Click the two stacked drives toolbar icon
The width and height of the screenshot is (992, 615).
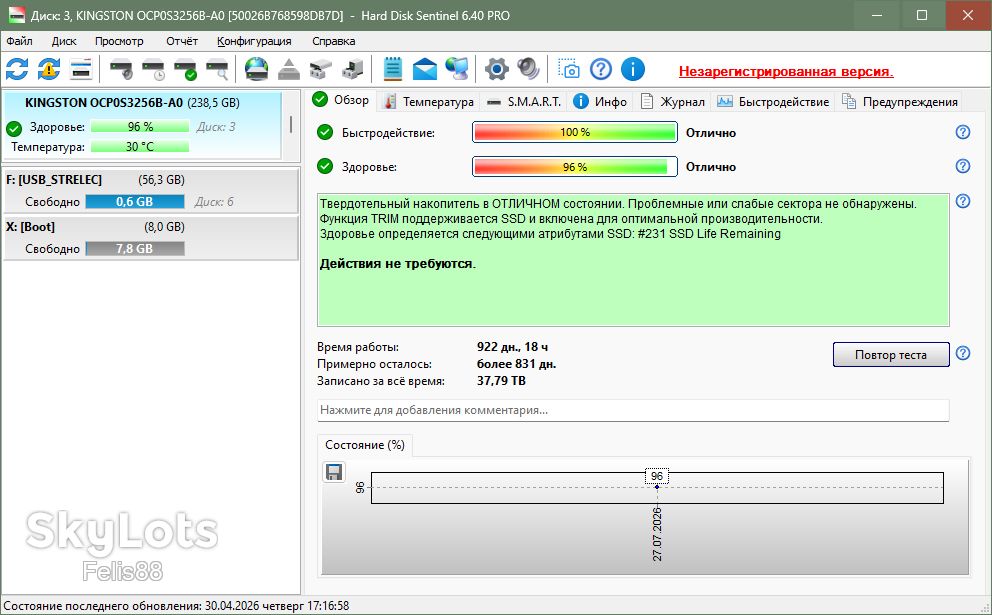[x=321, y=68]
